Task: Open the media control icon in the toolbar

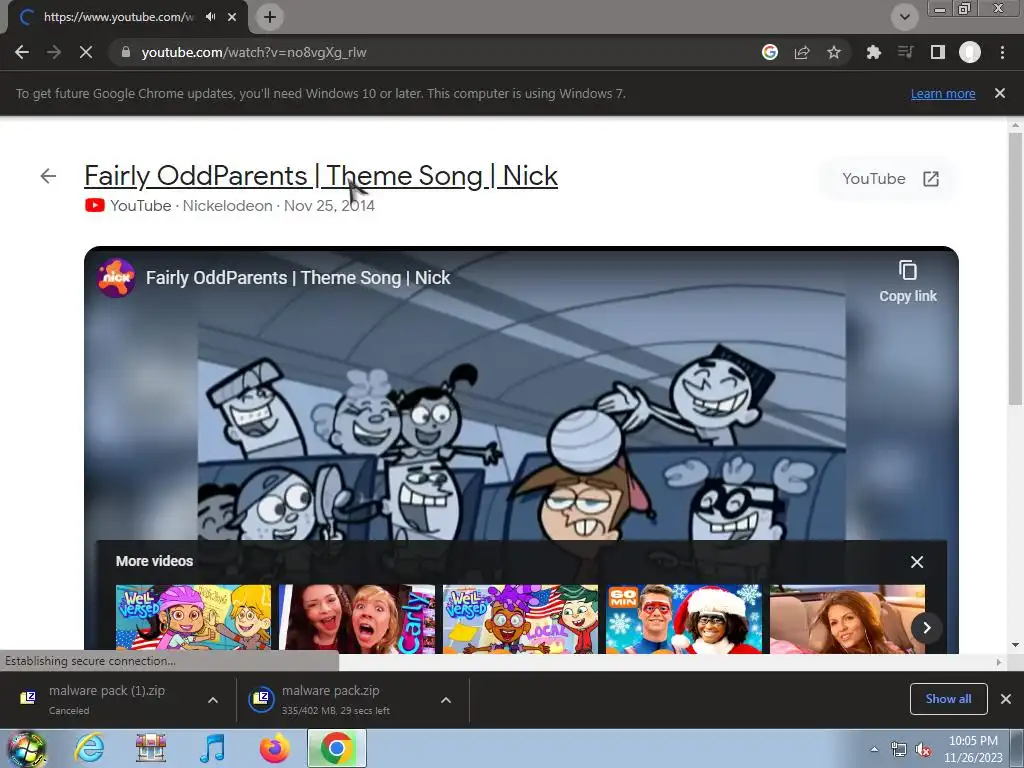Action: (x=905, y=52)
